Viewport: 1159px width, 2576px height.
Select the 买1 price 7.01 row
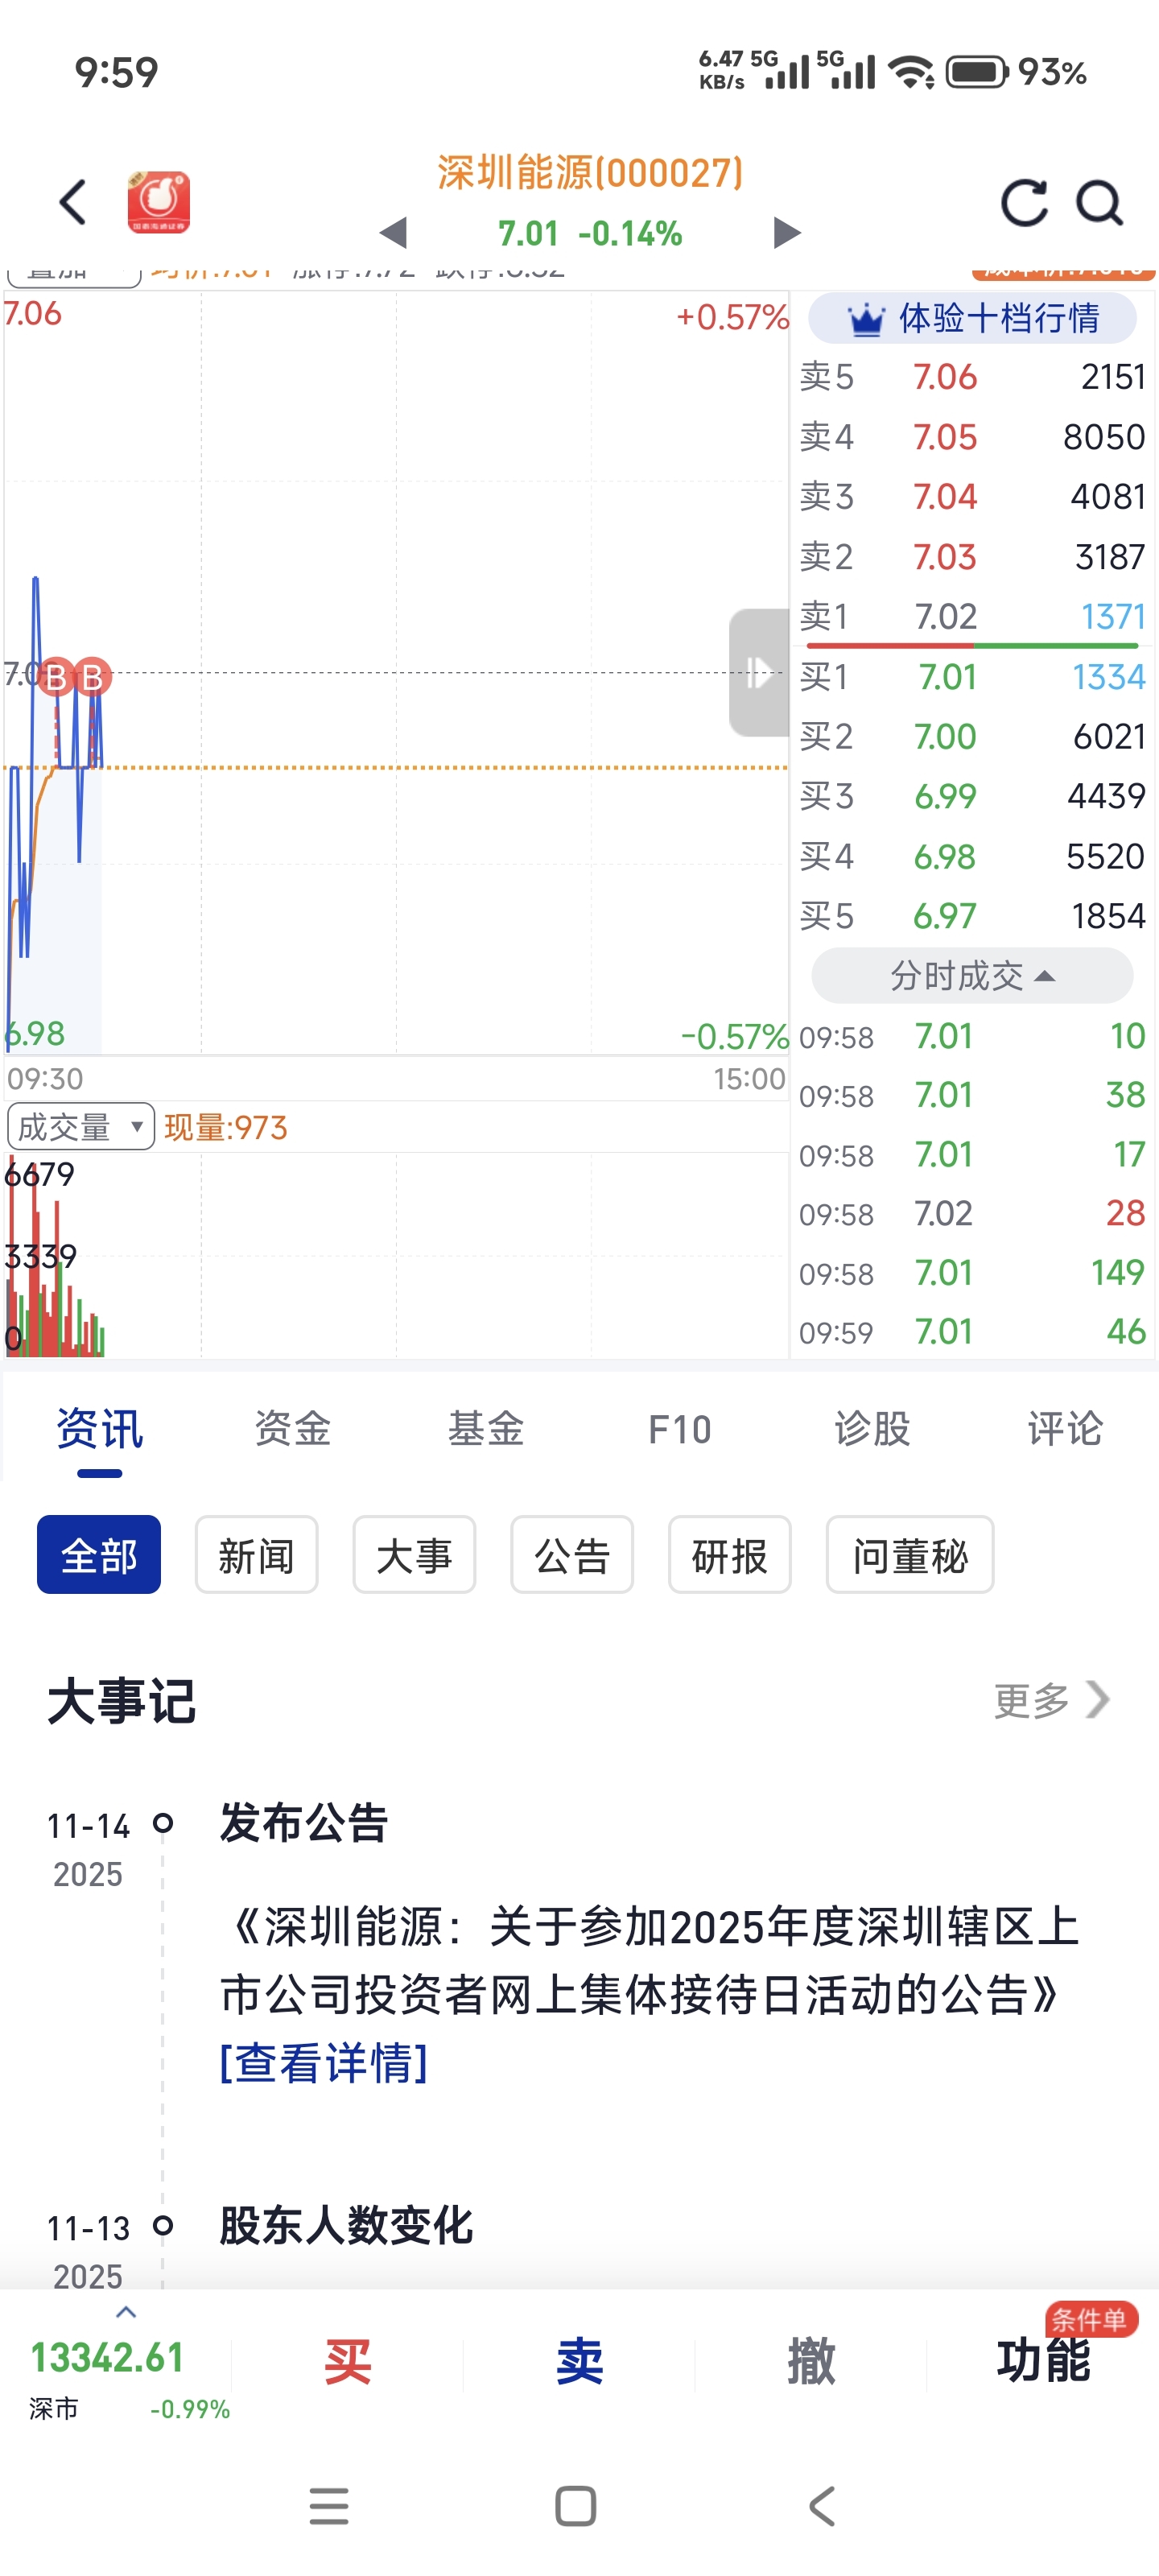pos(972,677)
